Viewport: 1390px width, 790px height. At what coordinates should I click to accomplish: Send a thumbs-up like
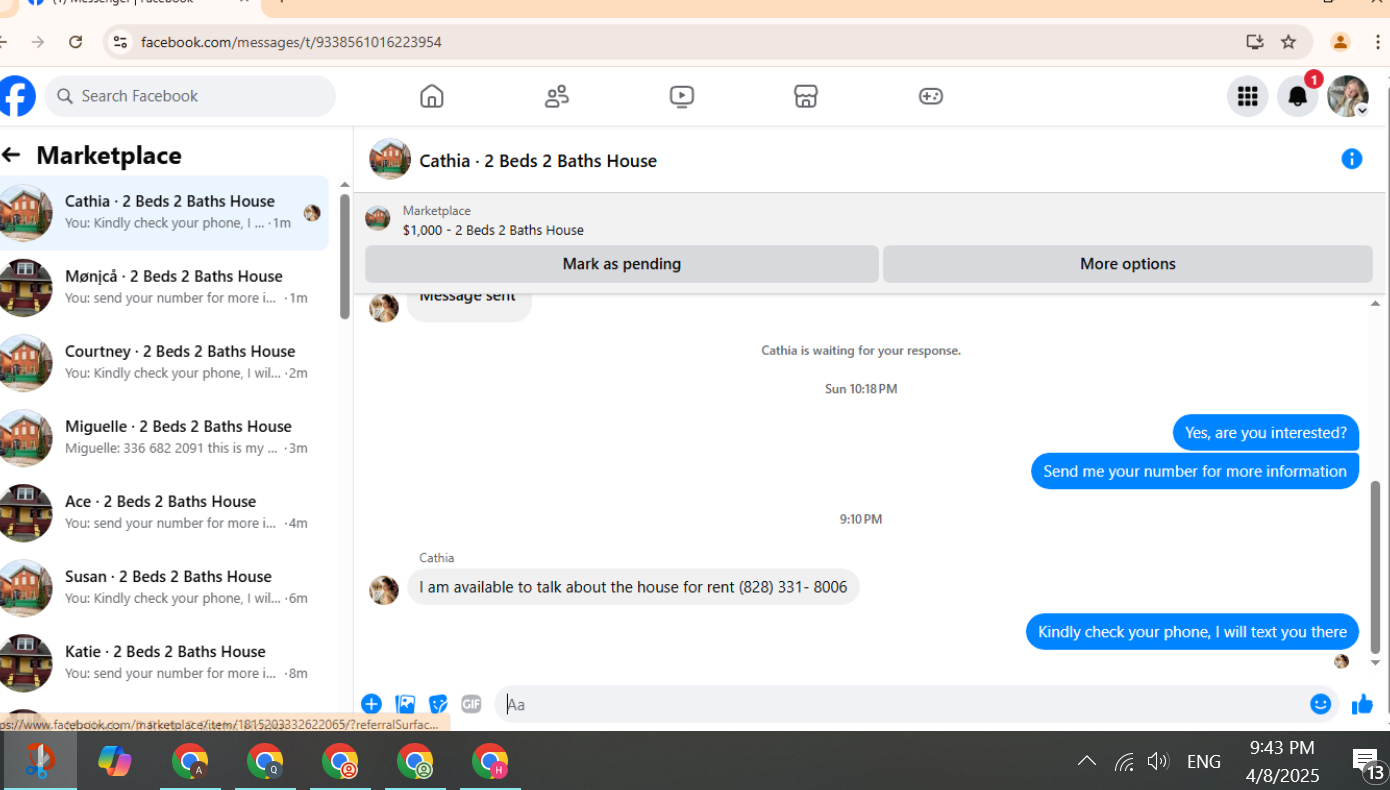click(1362, 704)
